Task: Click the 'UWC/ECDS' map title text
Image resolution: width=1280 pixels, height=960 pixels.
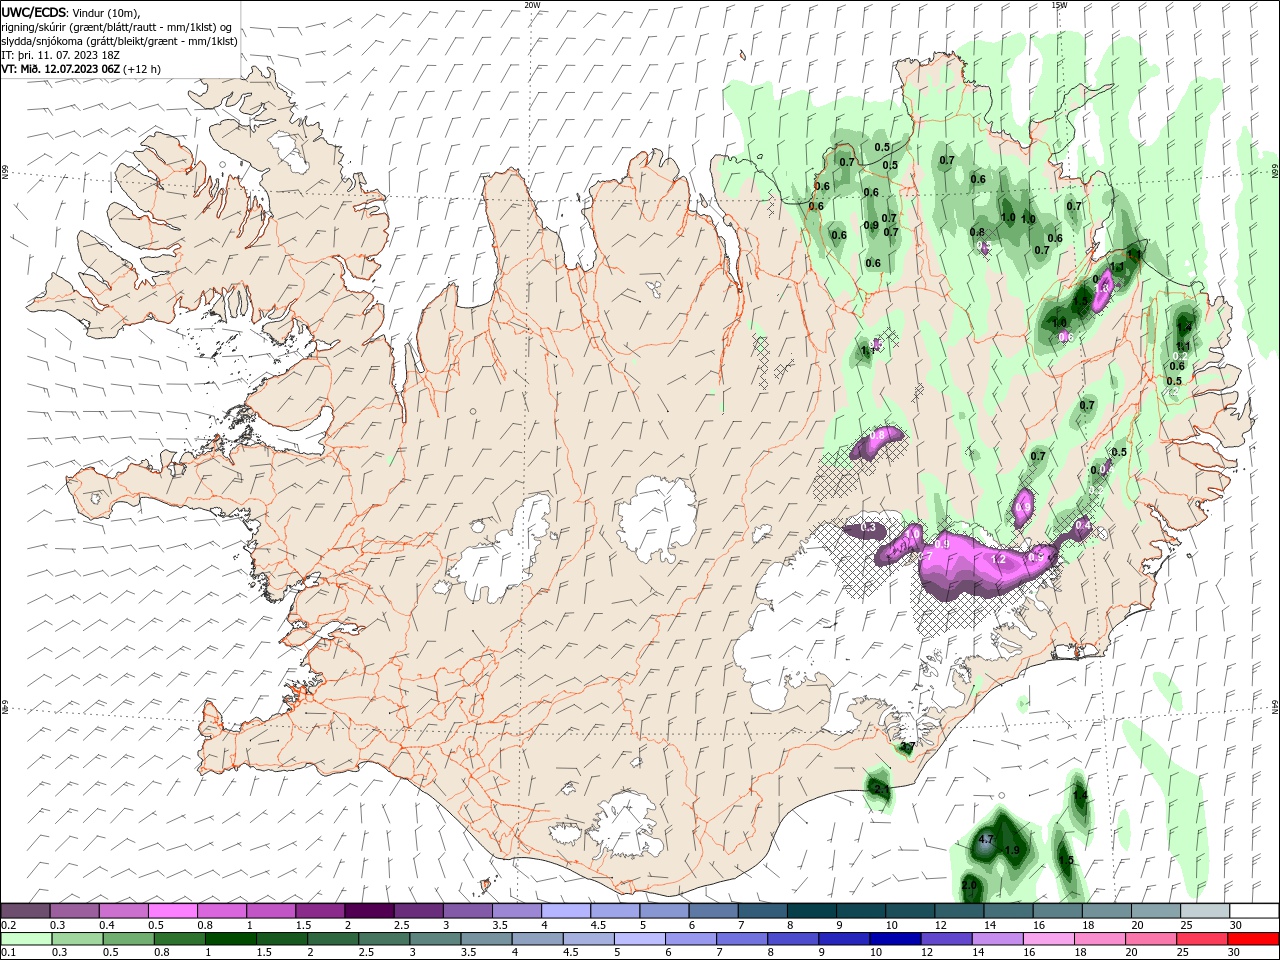Action: click(x=34, y=12)
